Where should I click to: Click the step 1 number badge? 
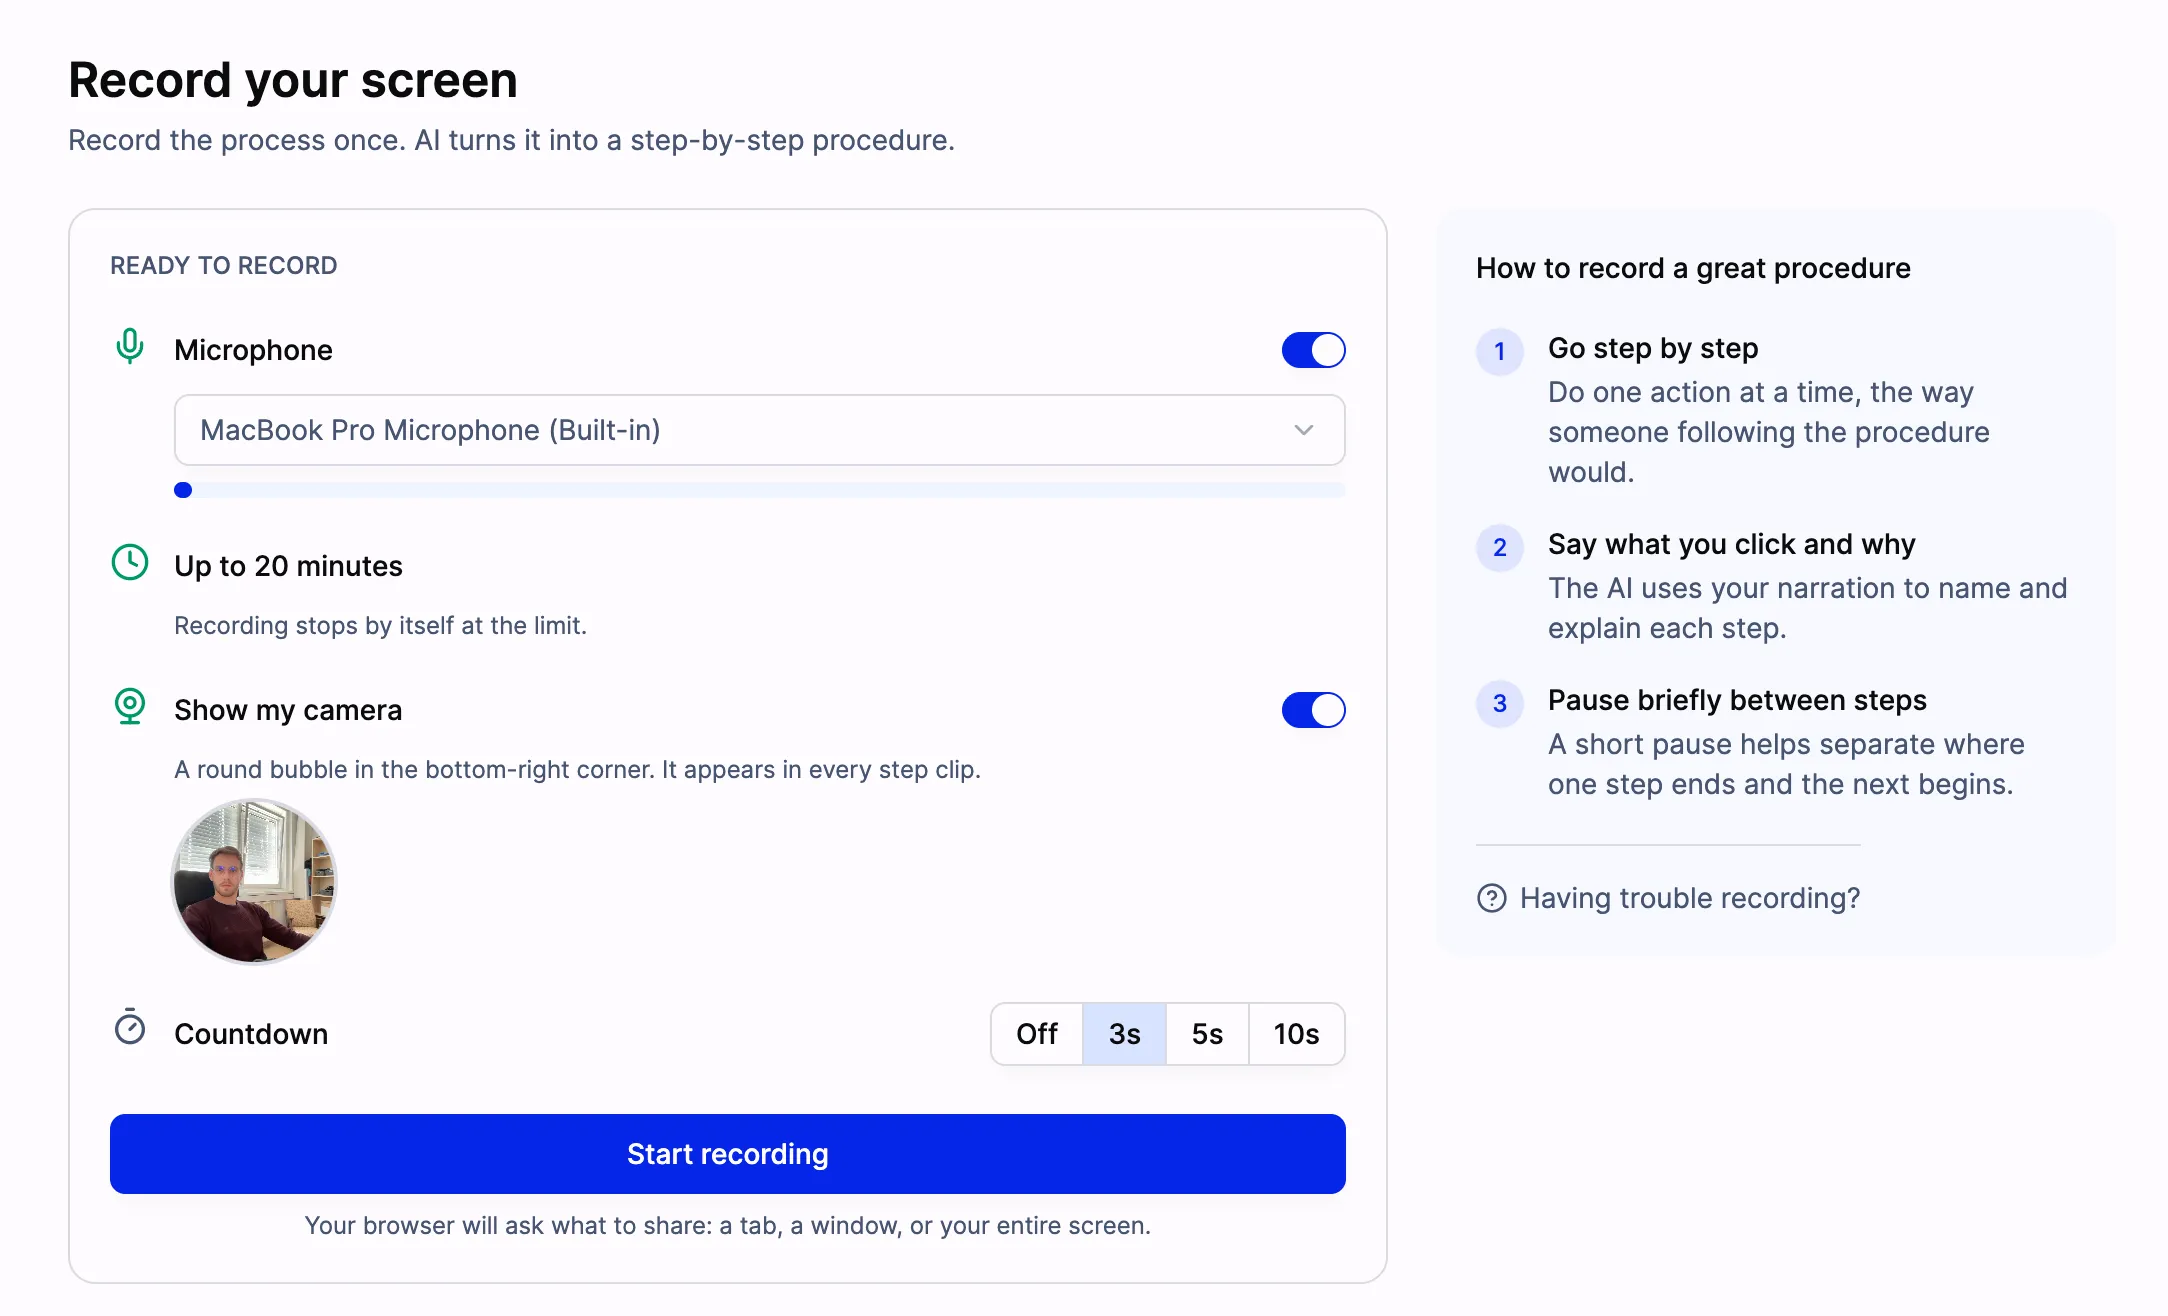click(1500, 351)
